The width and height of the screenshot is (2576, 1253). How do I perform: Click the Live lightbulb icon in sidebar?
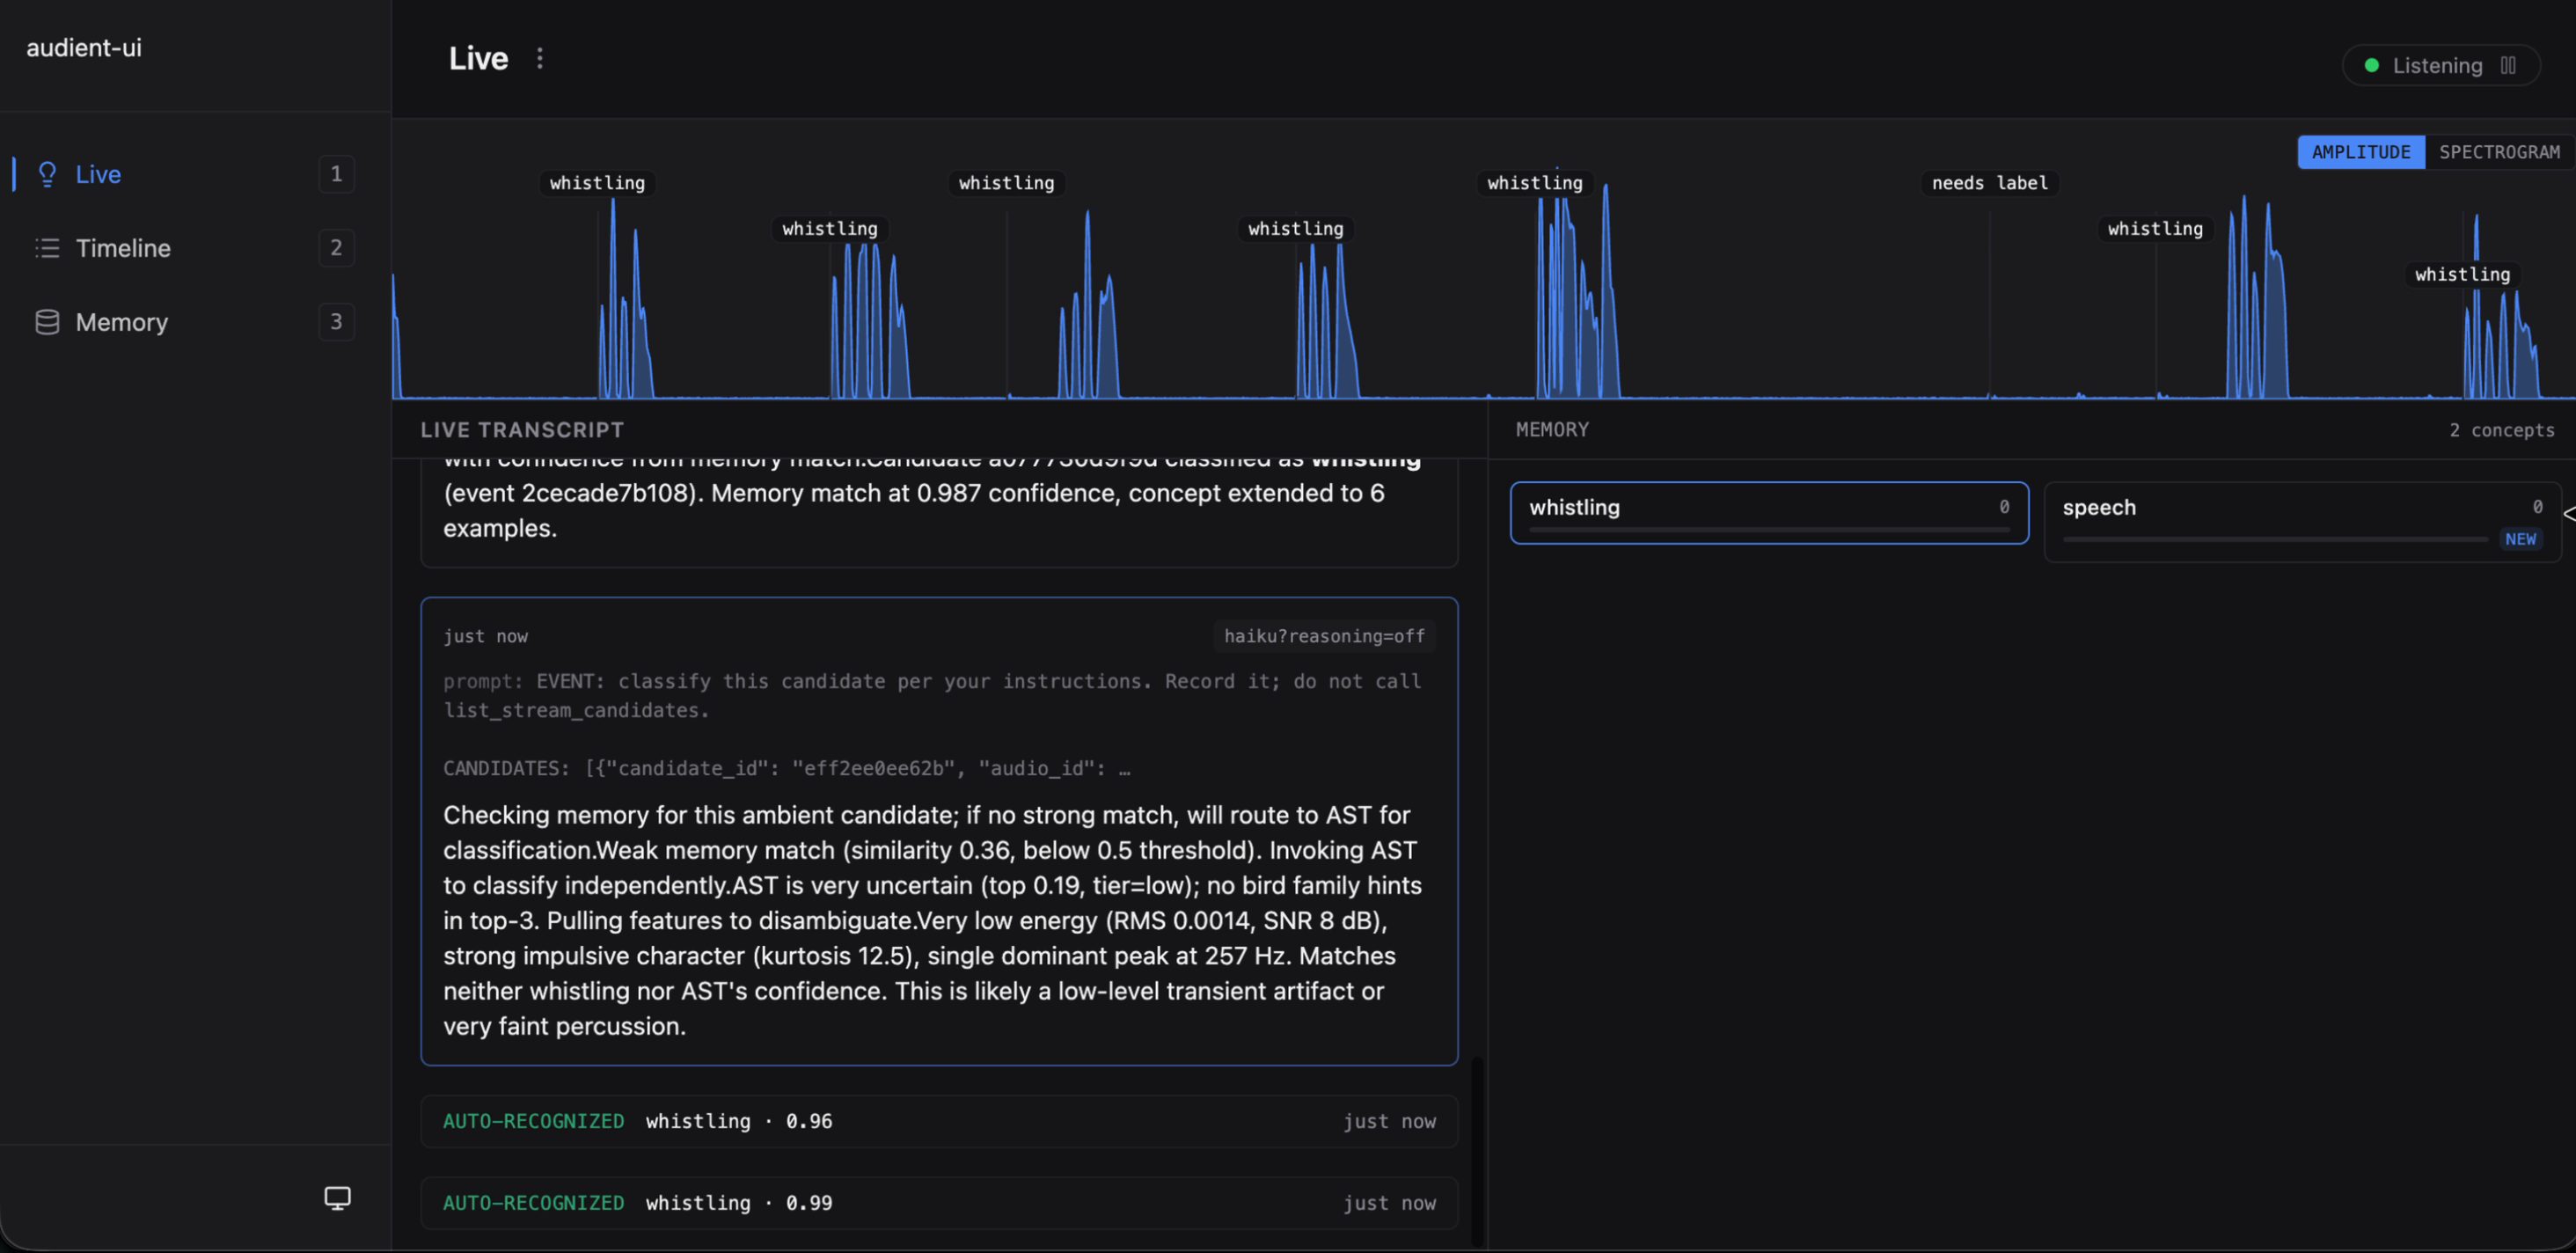[x=47, y=174]
